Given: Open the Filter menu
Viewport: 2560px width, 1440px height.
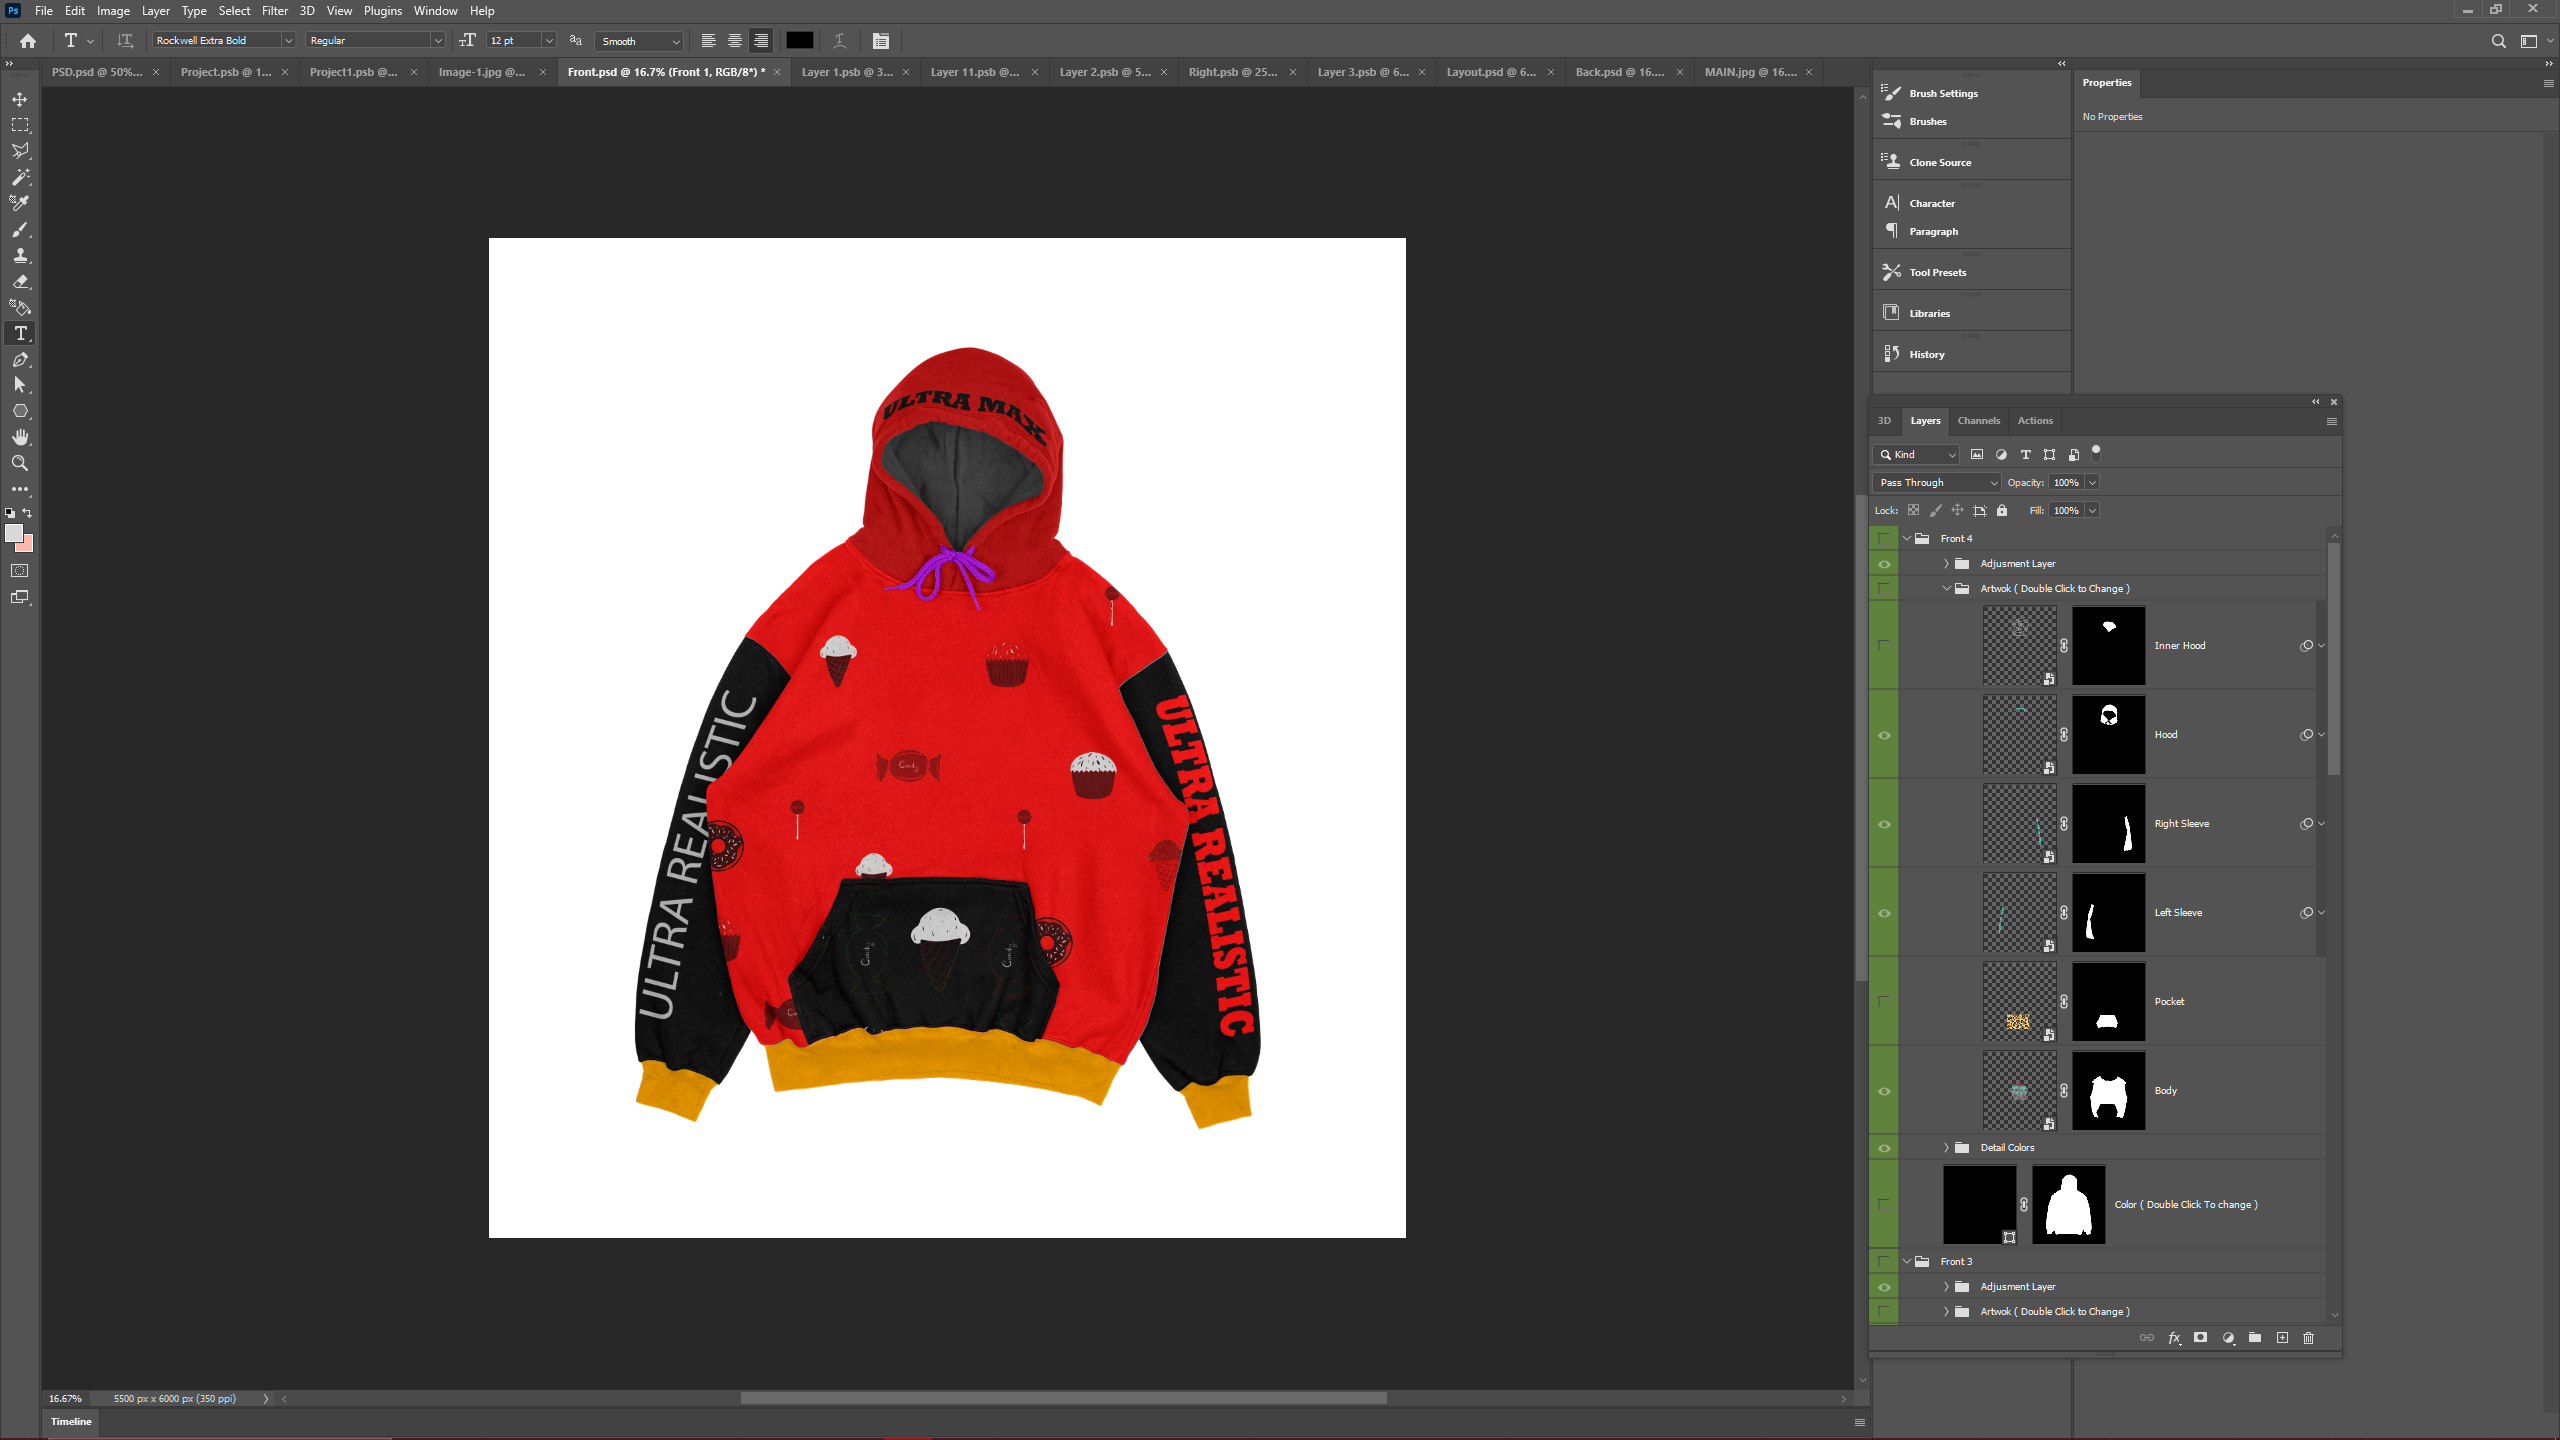Looking at the screenshot, I should [x=274, y=11].
